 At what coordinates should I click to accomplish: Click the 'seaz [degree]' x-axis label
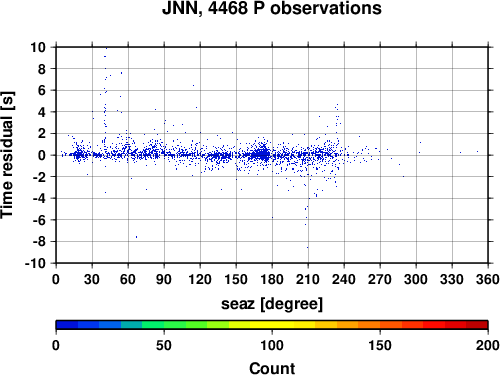(272, 304)
